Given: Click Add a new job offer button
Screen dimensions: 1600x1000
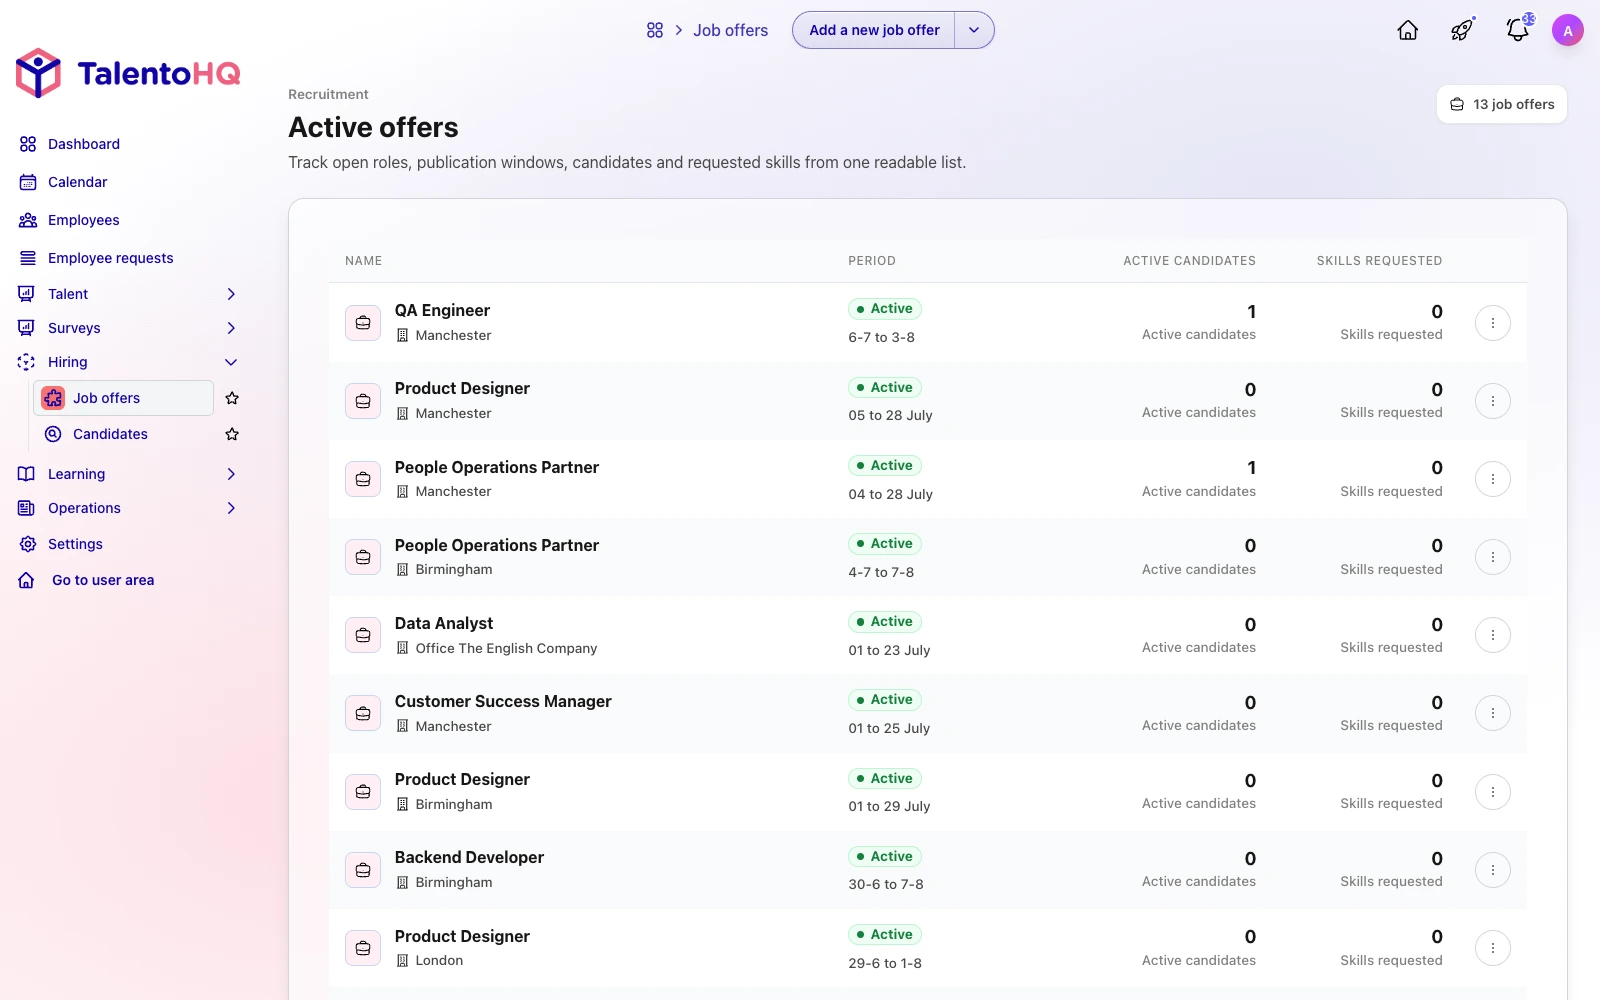Looking at the screenshot, I should [x=874, y=30].
